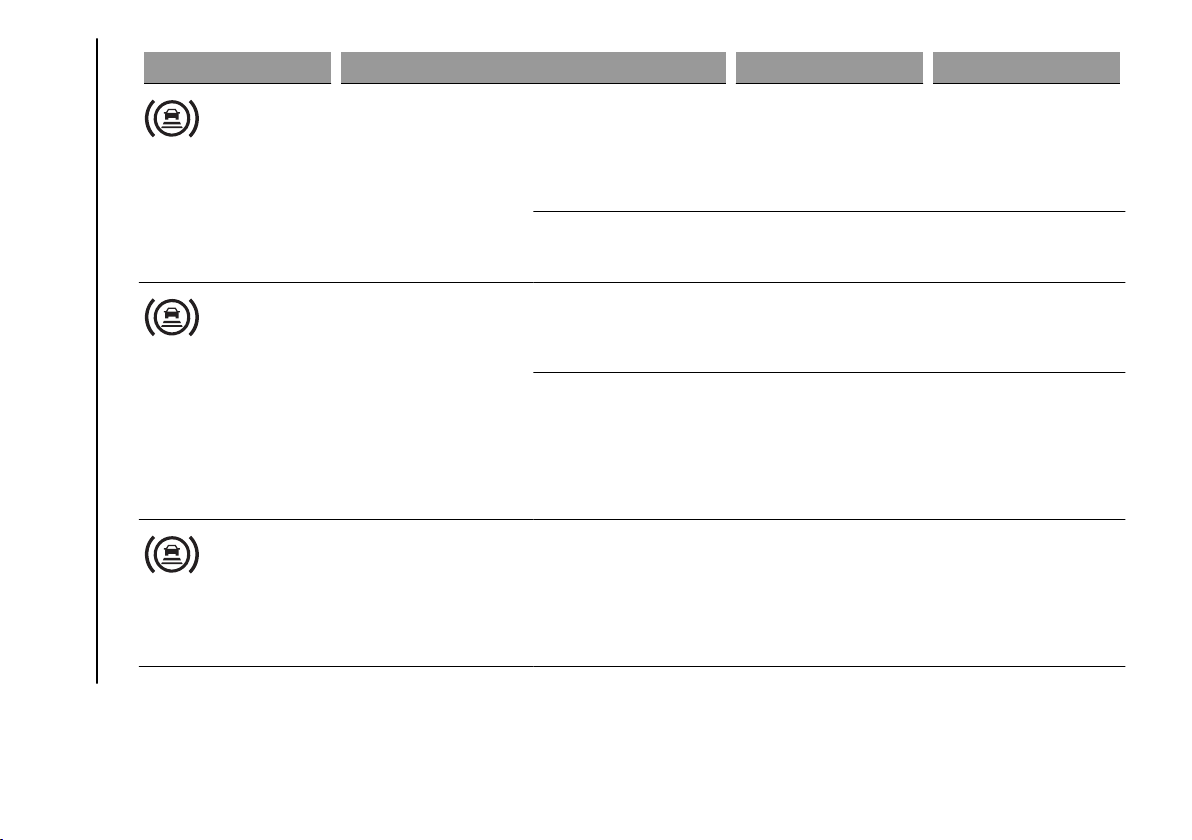Select the wide second gray column header
This screenshot has width=1192, height=840.
click(533, 67)
